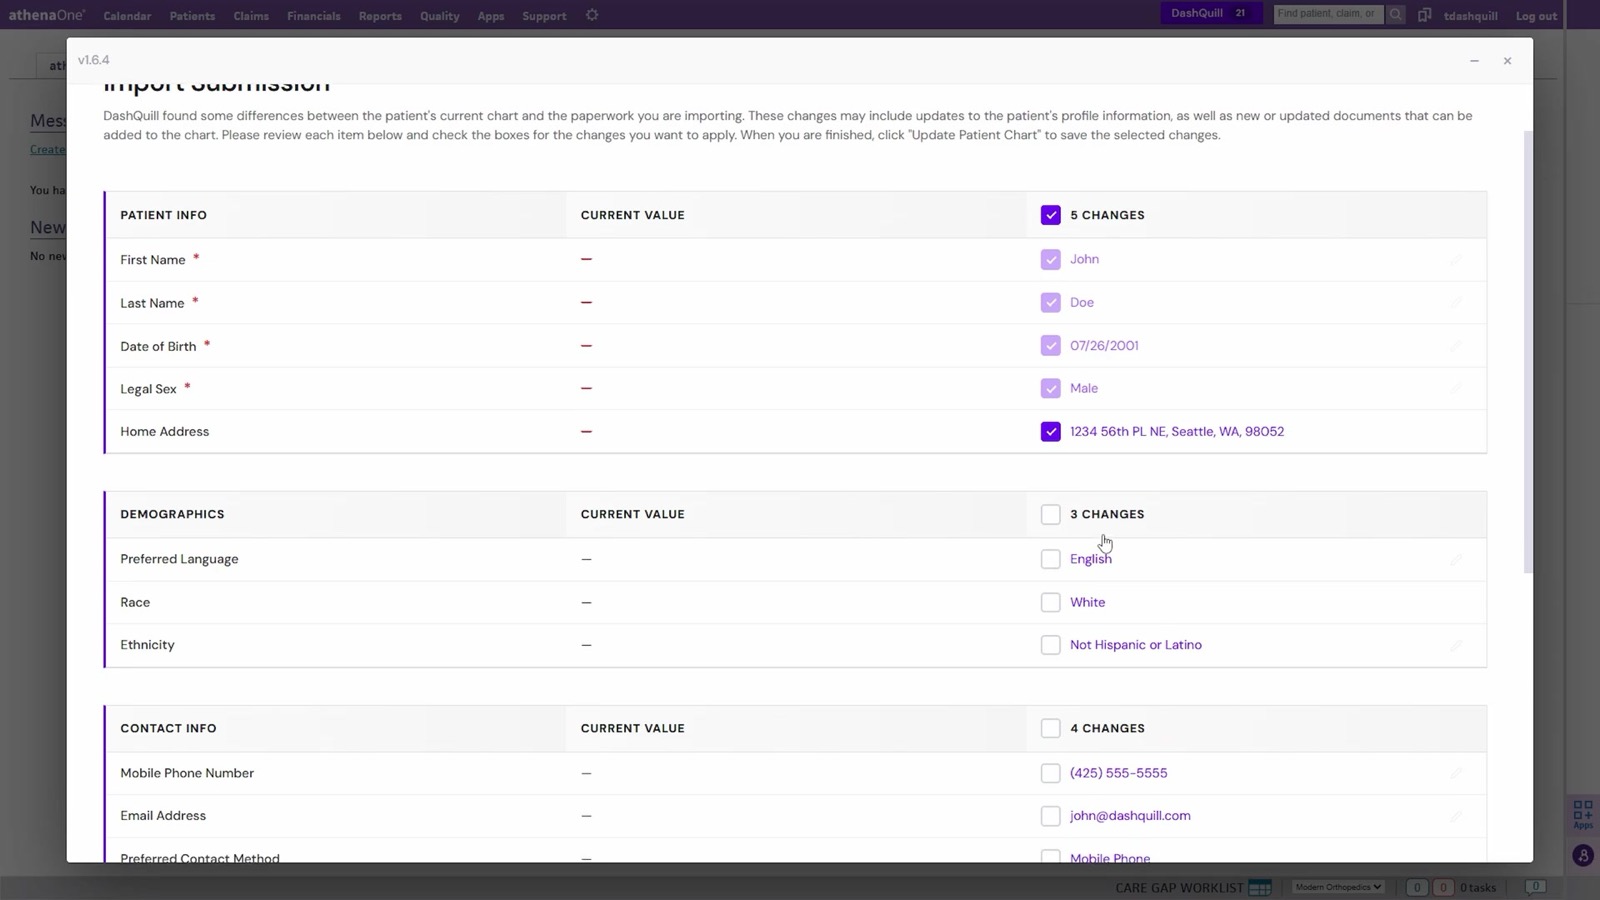Viewport: 1600px width, 900px height.
Task: Open the Claims menu
Action: [x=251, y=16]
